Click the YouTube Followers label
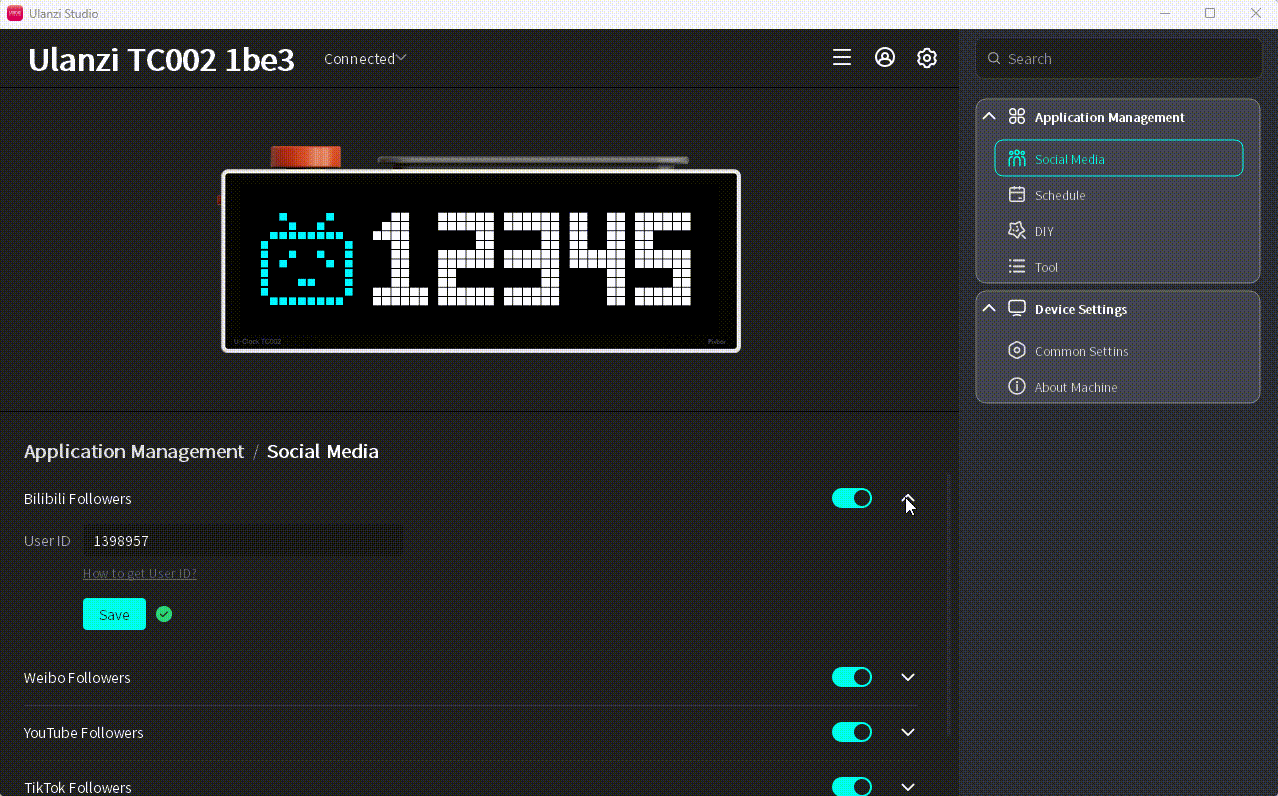Viewport: 1278px width, 796px height. pyautogui.click(x=84, y=732)
